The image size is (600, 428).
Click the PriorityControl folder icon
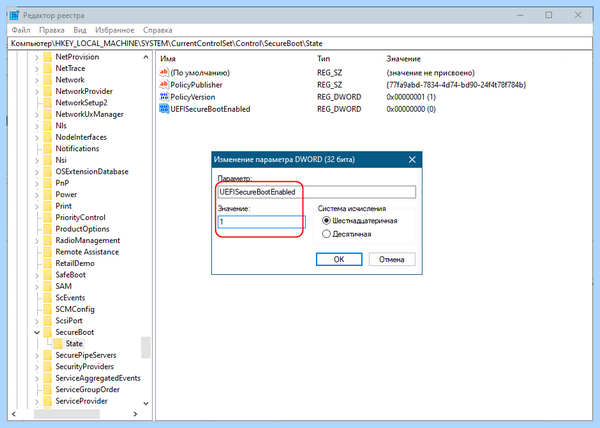[47, 218]
